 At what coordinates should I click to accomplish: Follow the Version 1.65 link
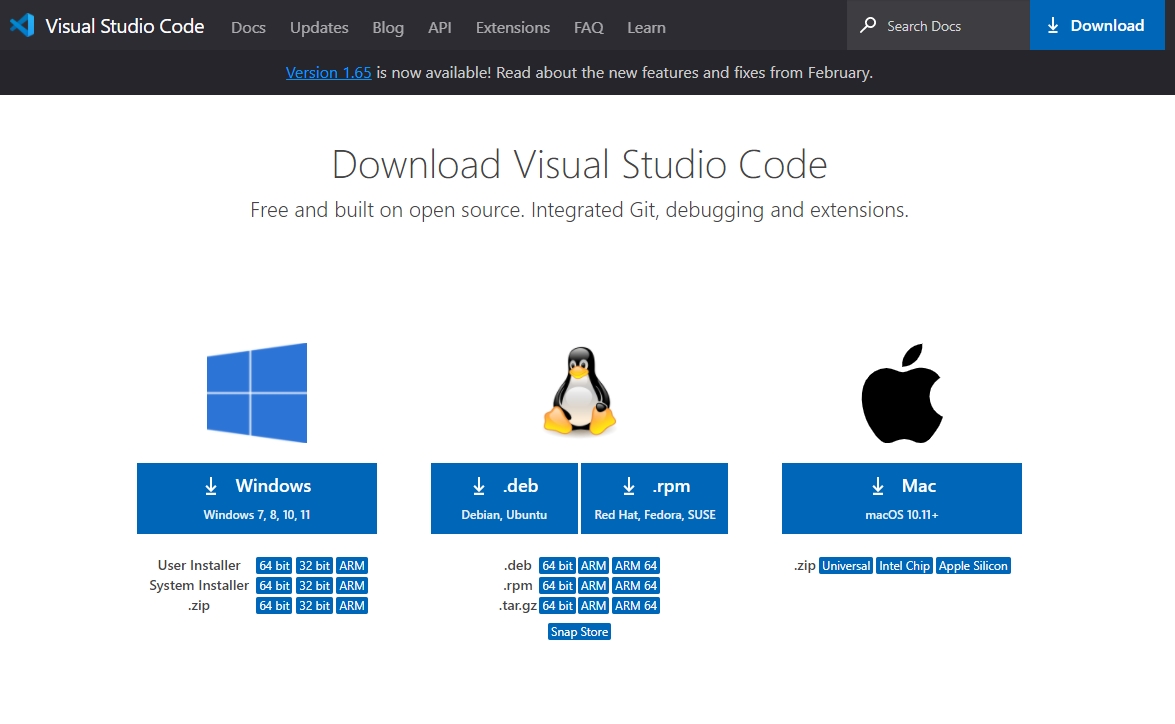coord(328,72)
